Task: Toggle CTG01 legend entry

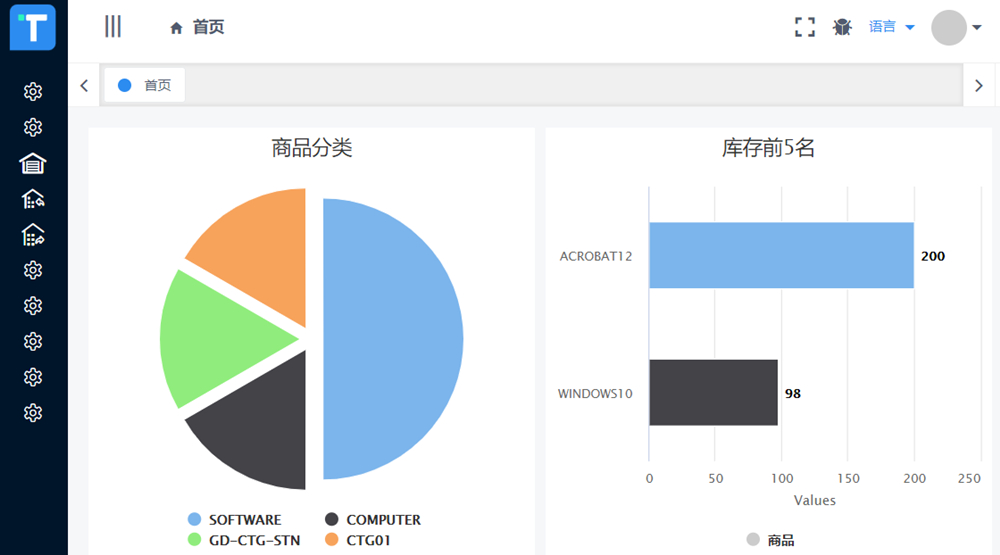Action: point(358,540)
